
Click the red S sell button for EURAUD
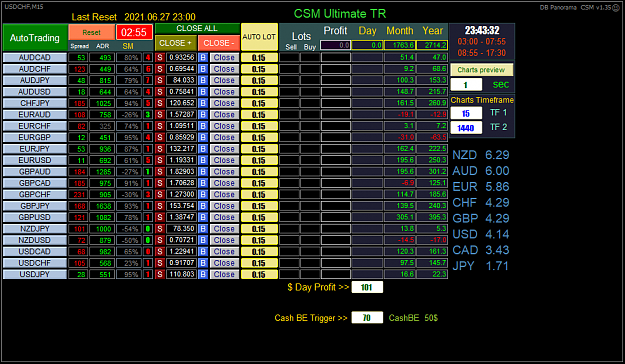click(160, 114)
